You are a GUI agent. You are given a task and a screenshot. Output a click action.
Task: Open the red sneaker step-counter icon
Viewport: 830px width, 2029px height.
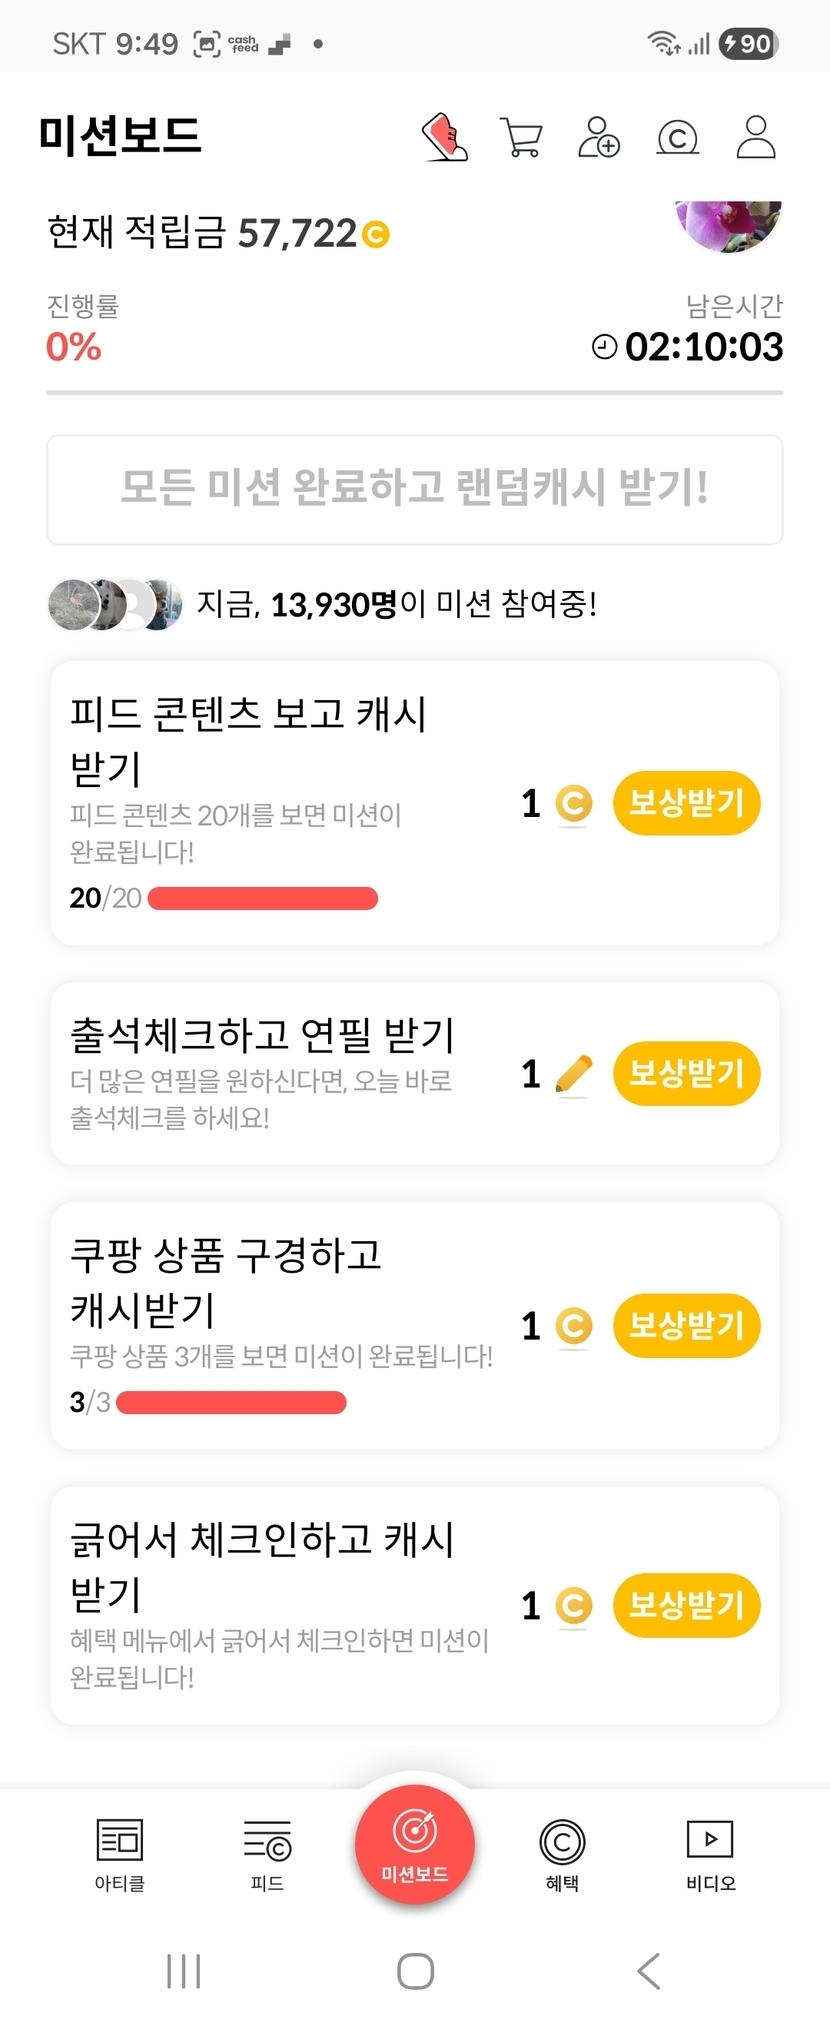[x=445, y=137]
